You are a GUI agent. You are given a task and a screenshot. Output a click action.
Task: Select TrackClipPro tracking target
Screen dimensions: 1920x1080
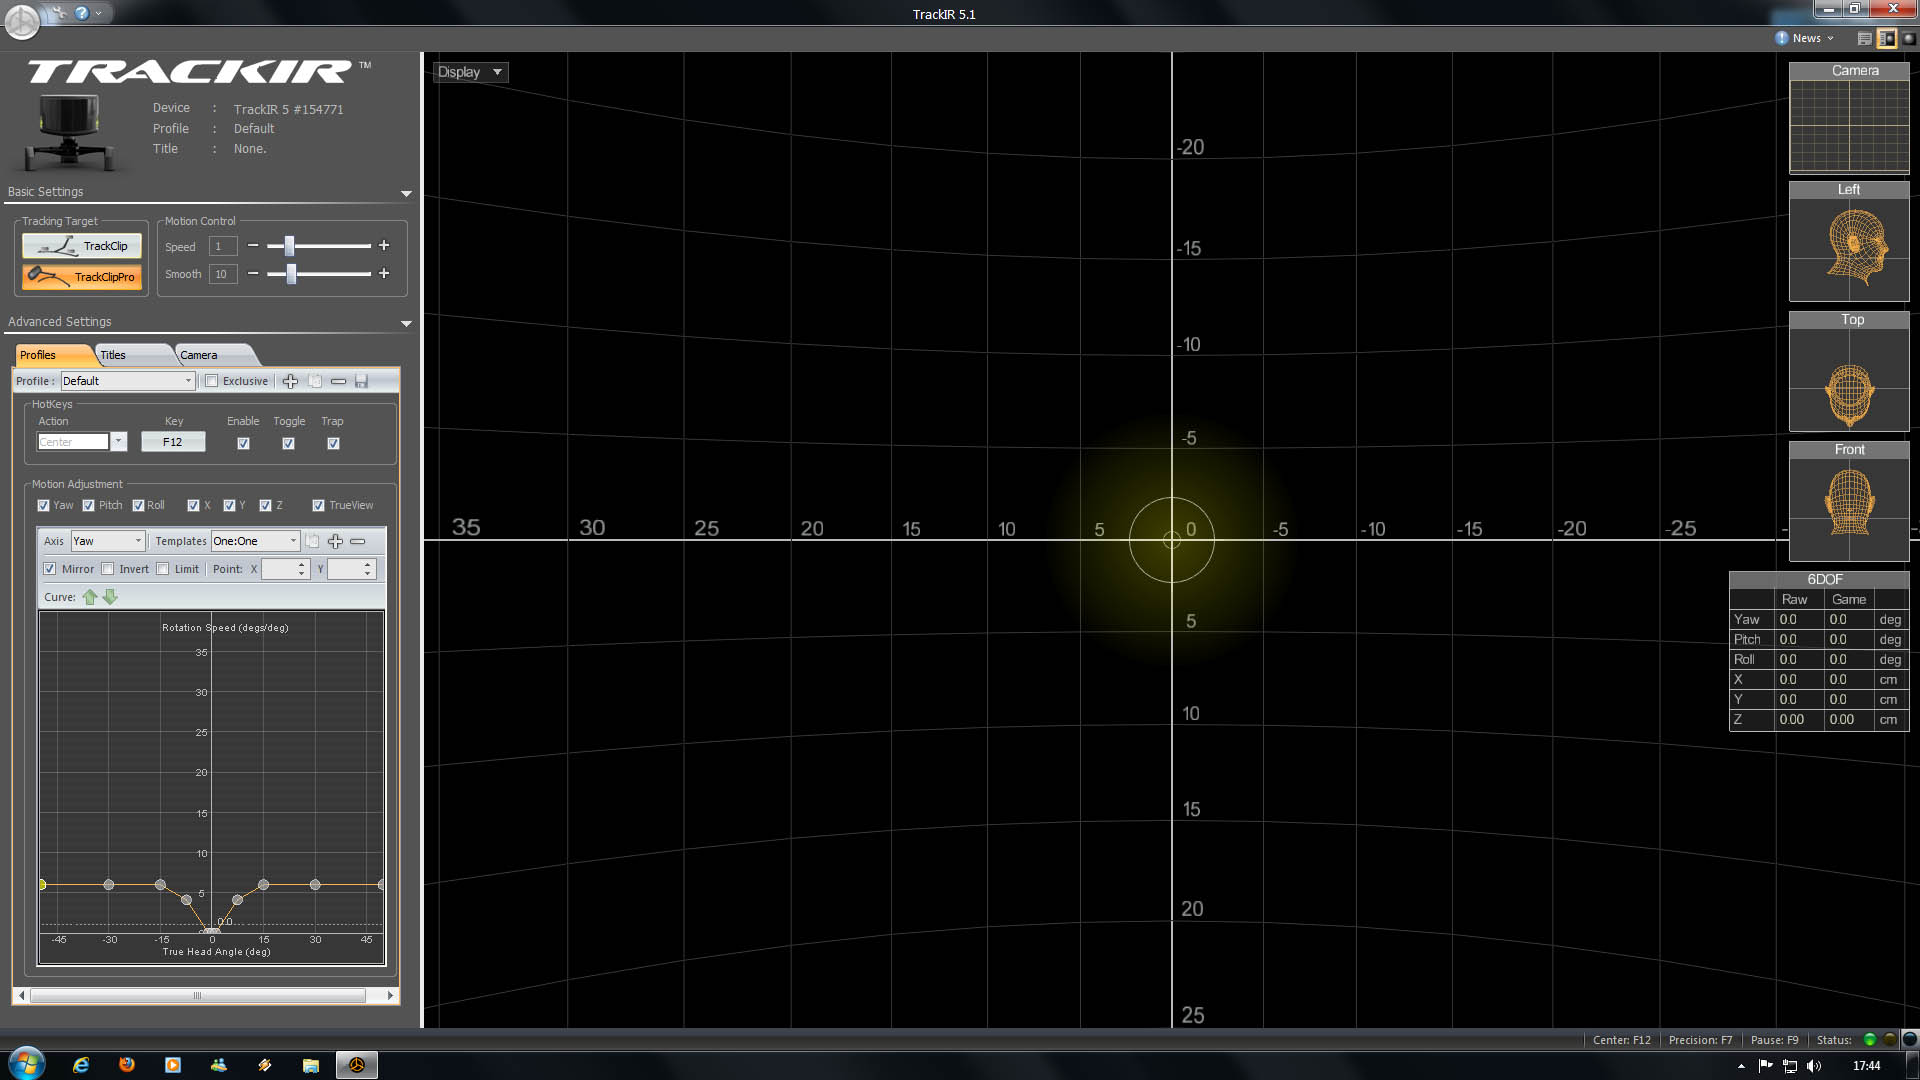coord(82,277)
